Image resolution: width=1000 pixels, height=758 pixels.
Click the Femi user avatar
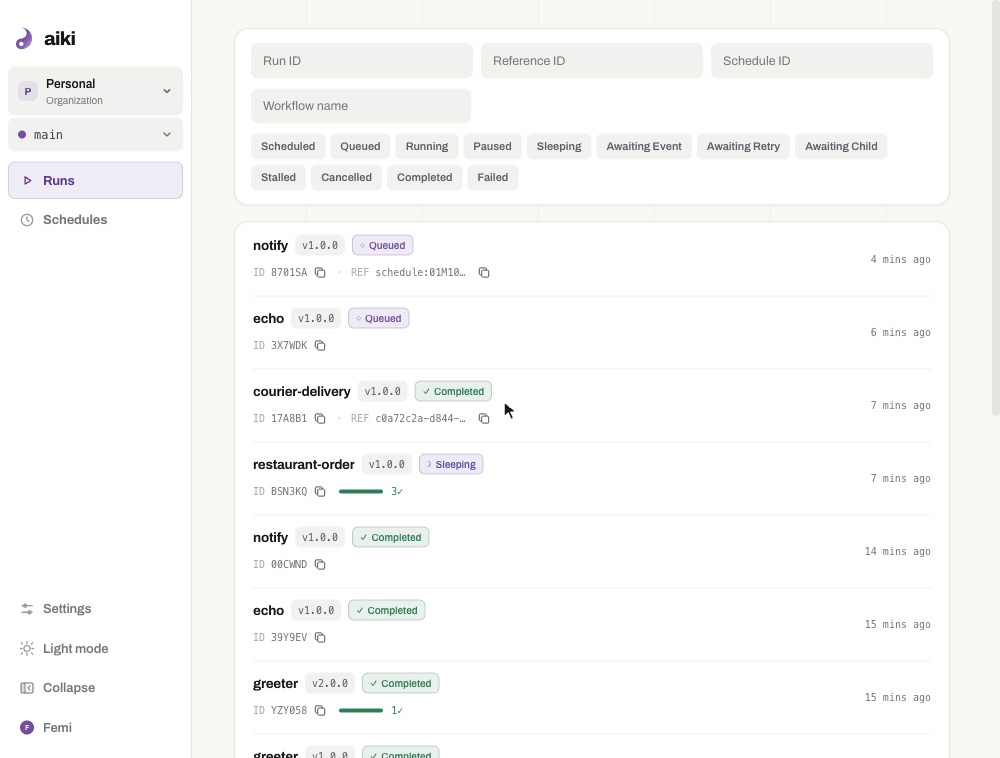27,727
